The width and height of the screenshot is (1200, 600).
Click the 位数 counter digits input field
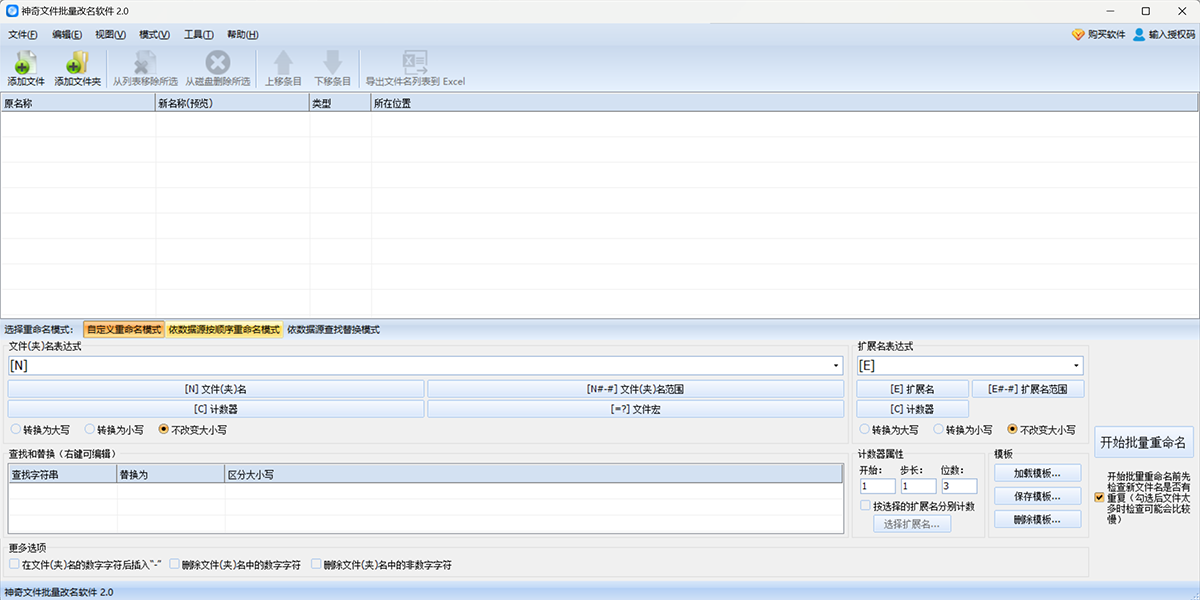coord(958,486)
